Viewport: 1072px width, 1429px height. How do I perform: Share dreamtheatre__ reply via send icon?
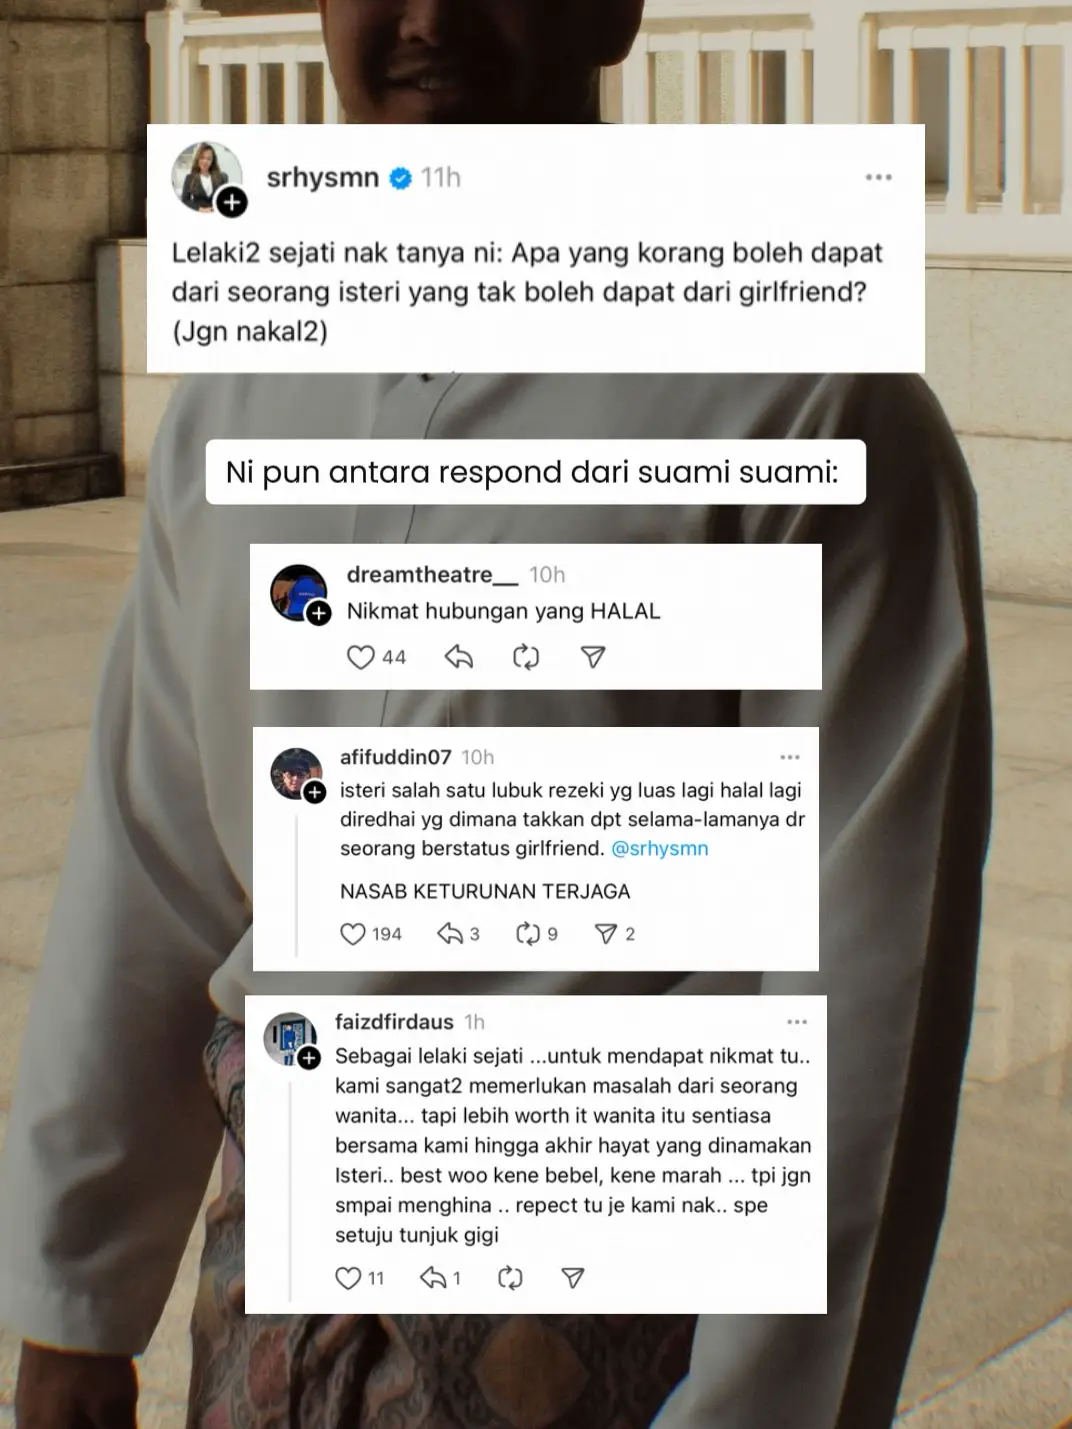pos(593,657)
